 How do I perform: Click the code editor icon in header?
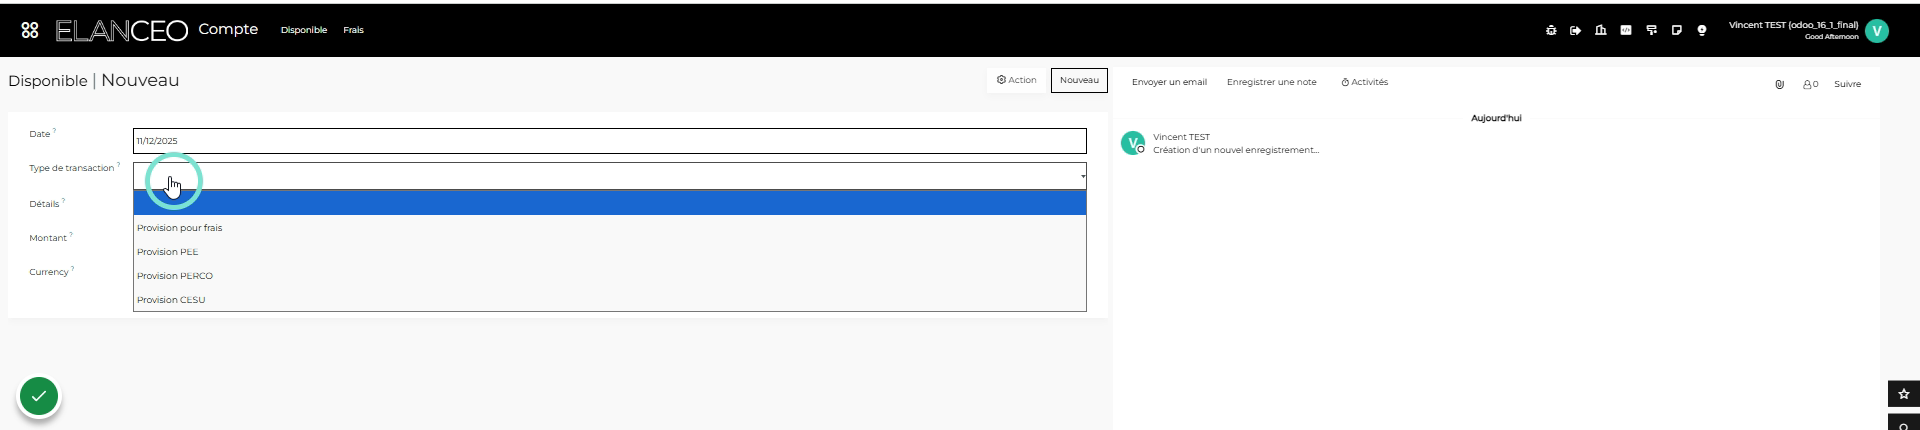[1626, 30]
